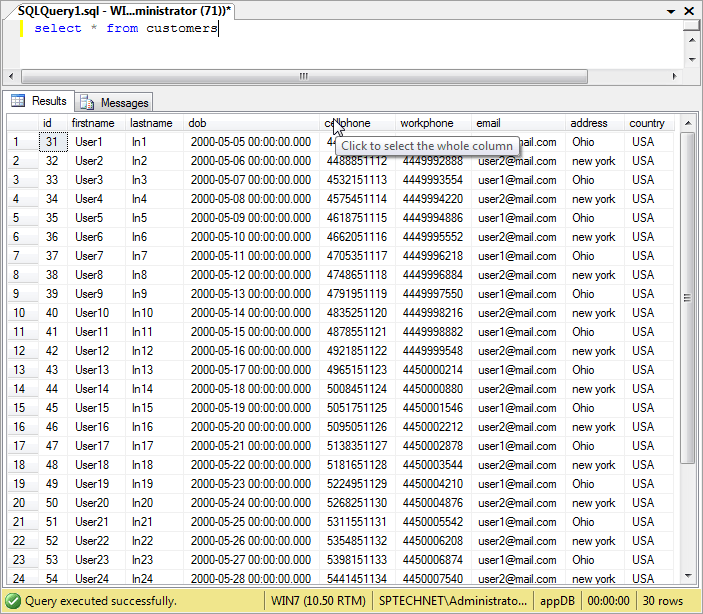Click workphone cell 4449995552
The width and height of the screenshot is (703, 614).
[433, 237]
